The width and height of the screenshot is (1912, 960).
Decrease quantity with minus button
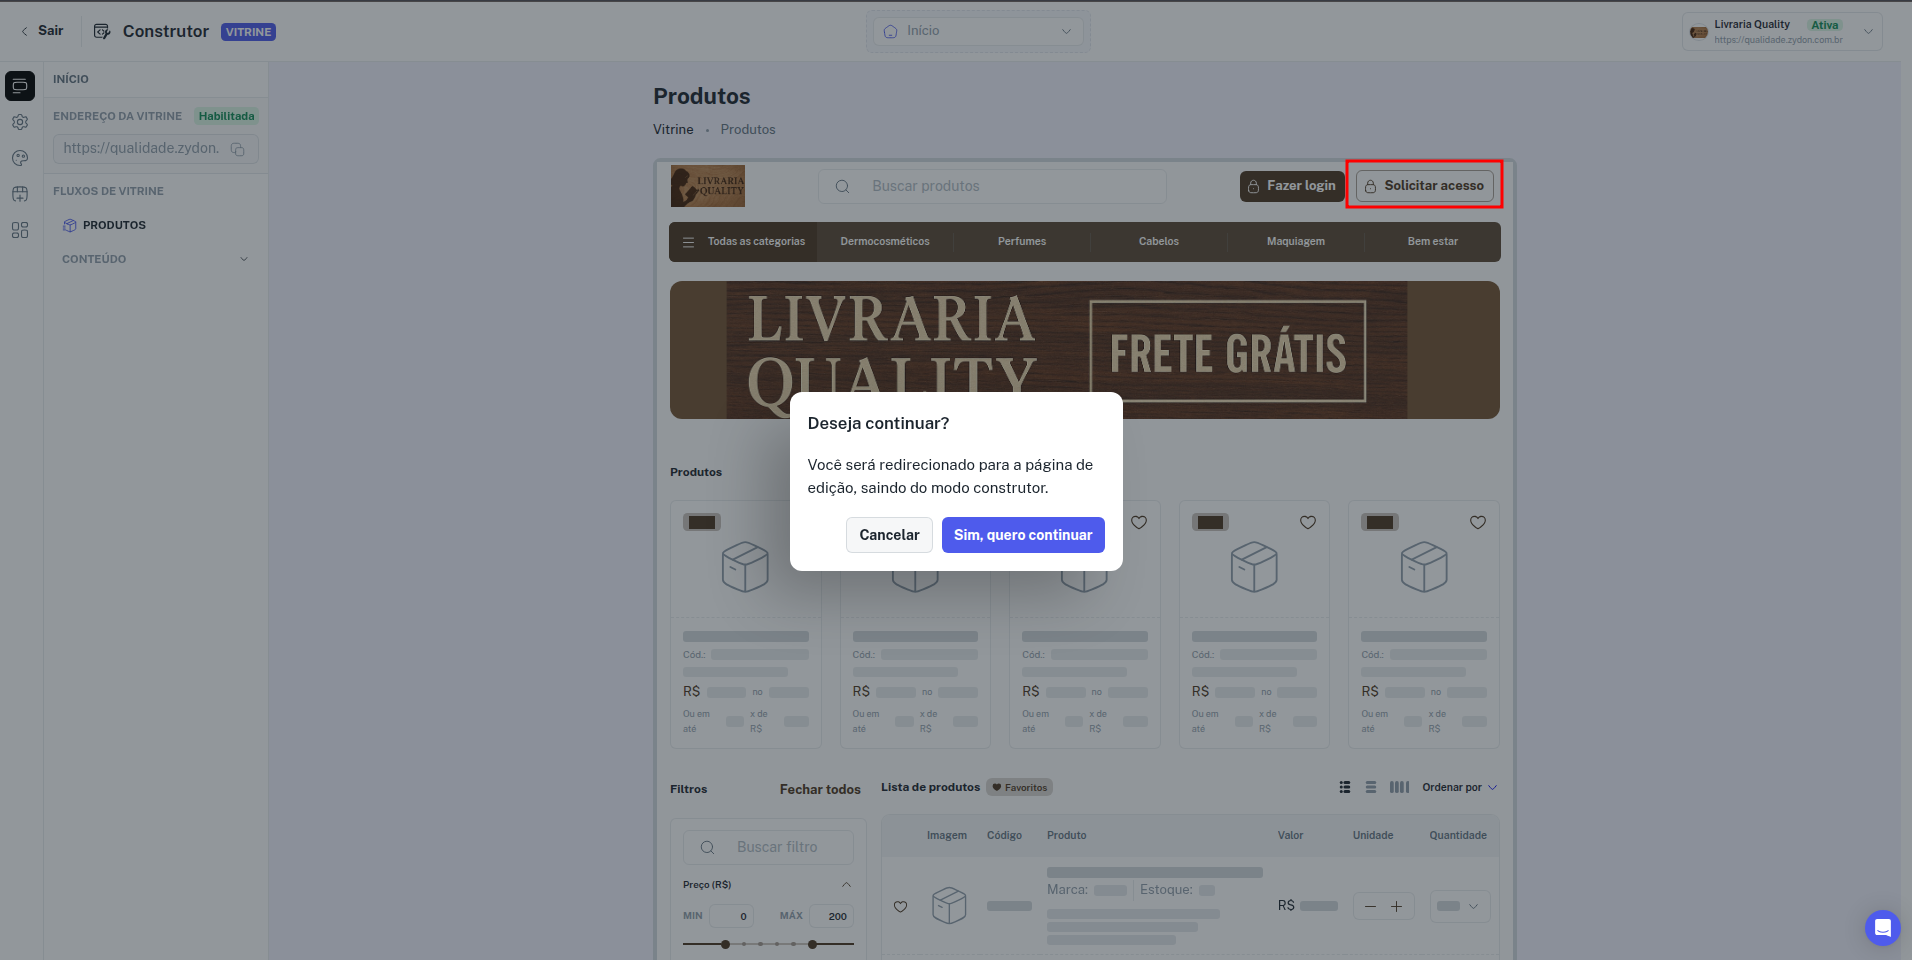1370,907
